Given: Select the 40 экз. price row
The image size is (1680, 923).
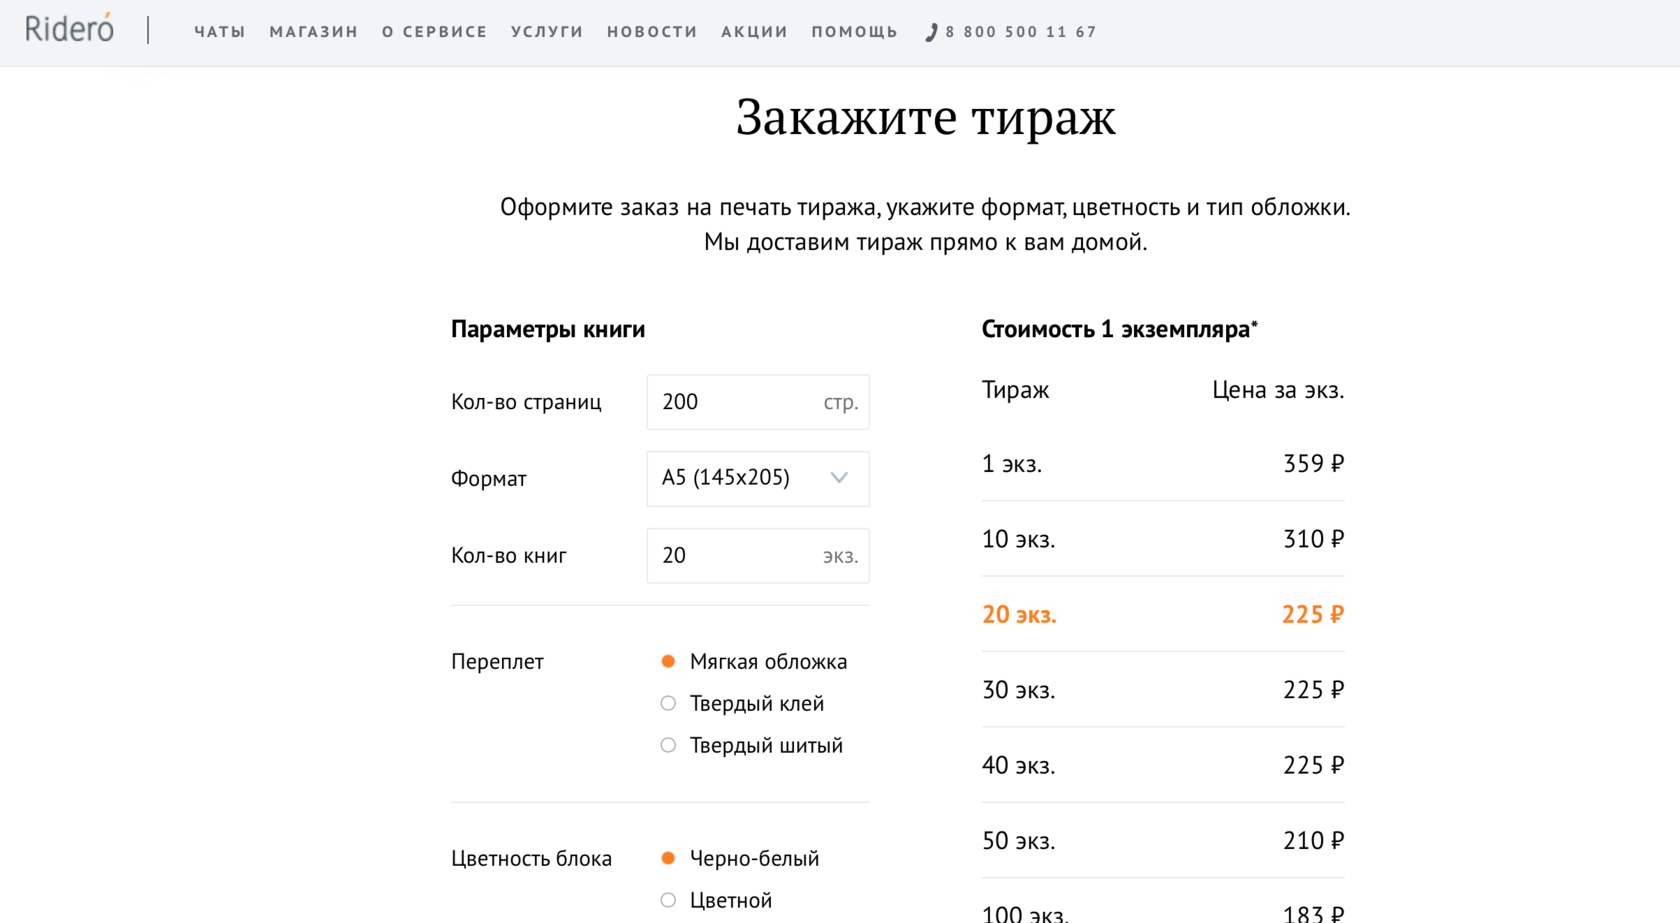Looking at the screenshot, I should (x=1163, y=765).
